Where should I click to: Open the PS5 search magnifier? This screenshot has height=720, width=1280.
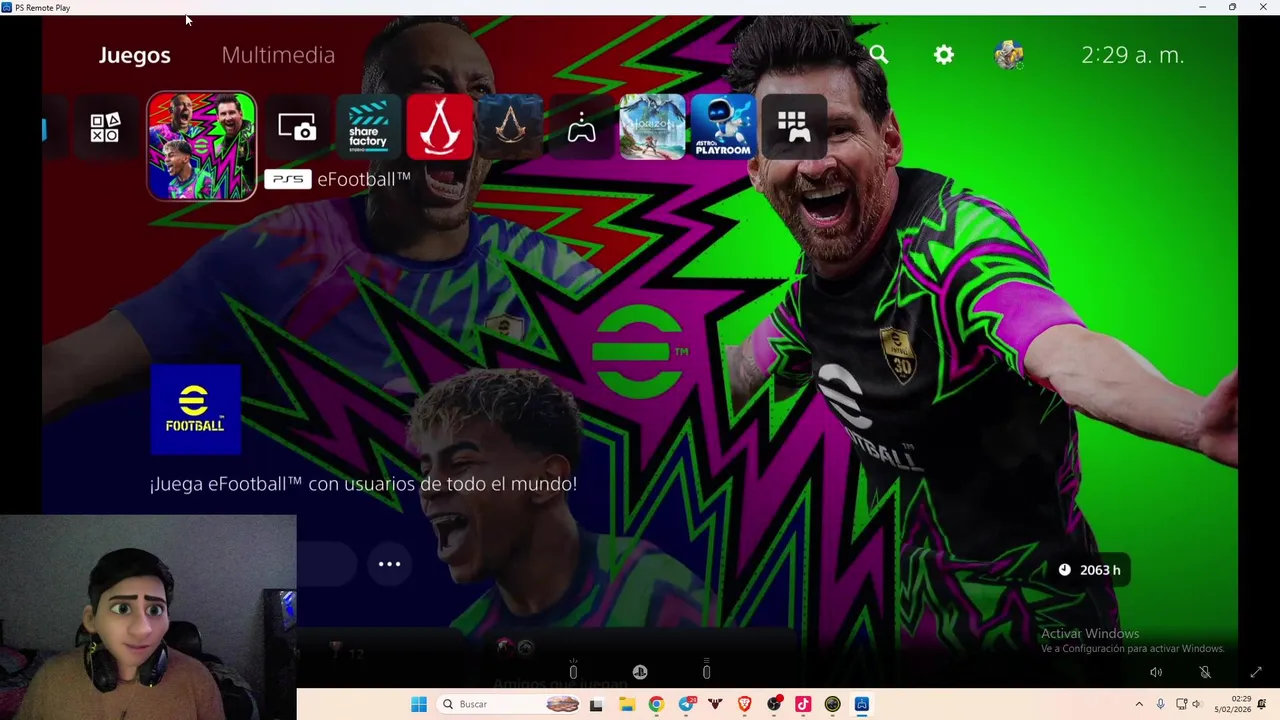(879, 55)
